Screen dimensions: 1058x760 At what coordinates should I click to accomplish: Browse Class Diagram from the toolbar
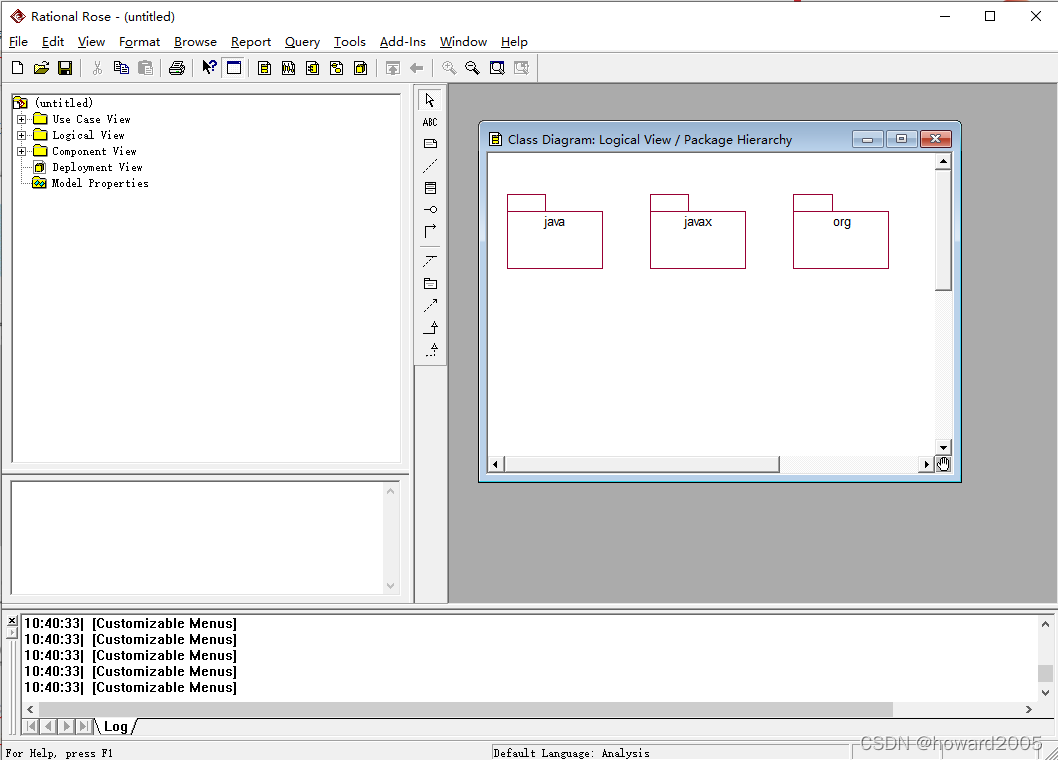point(264,67)
